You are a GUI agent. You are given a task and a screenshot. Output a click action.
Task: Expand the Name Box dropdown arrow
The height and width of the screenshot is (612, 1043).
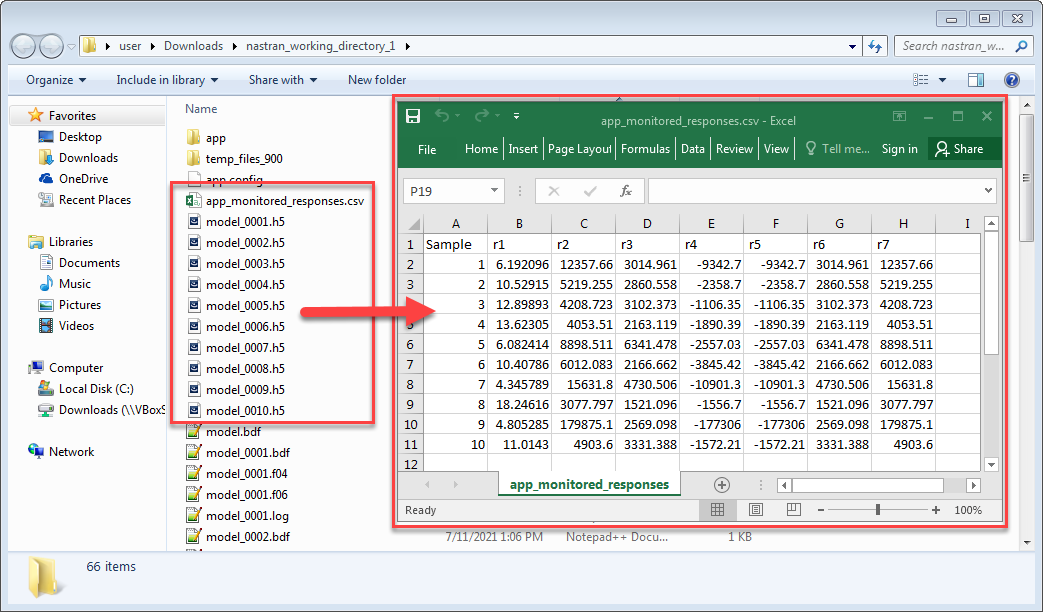point(494,191)
